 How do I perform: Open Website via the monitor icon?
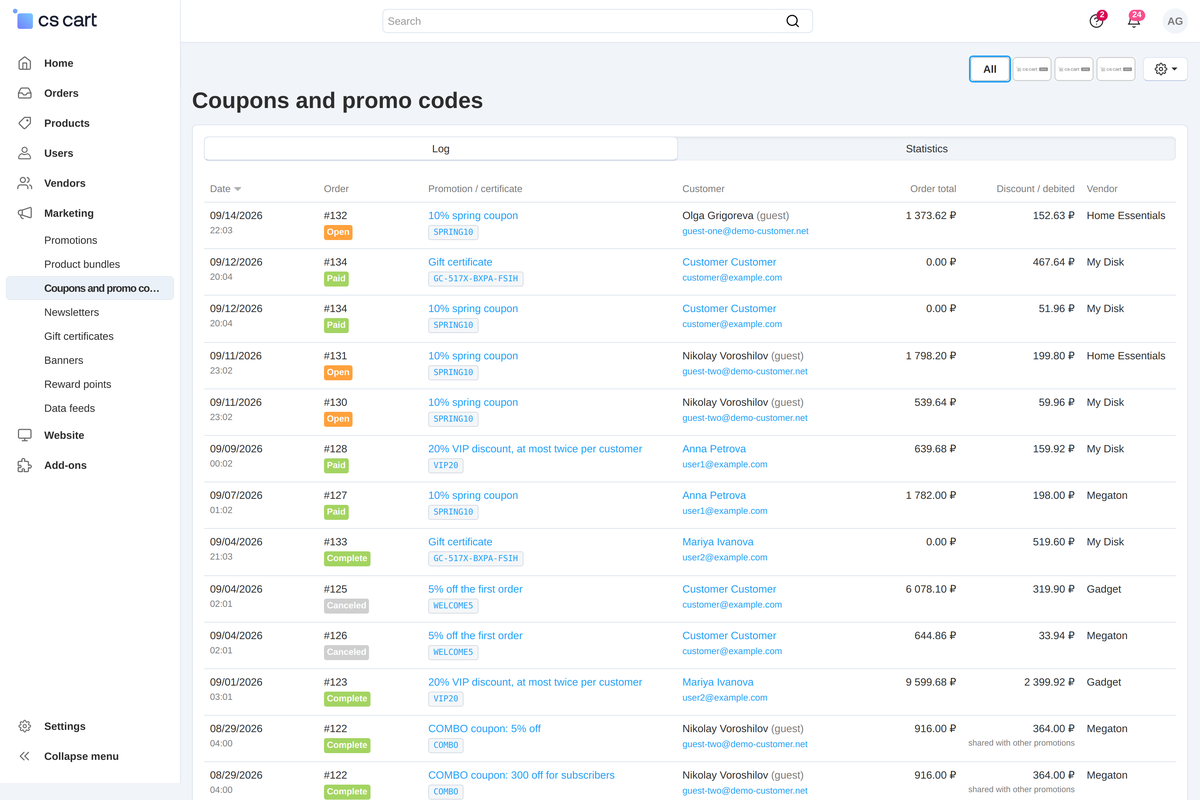click(x=25, y=435)
